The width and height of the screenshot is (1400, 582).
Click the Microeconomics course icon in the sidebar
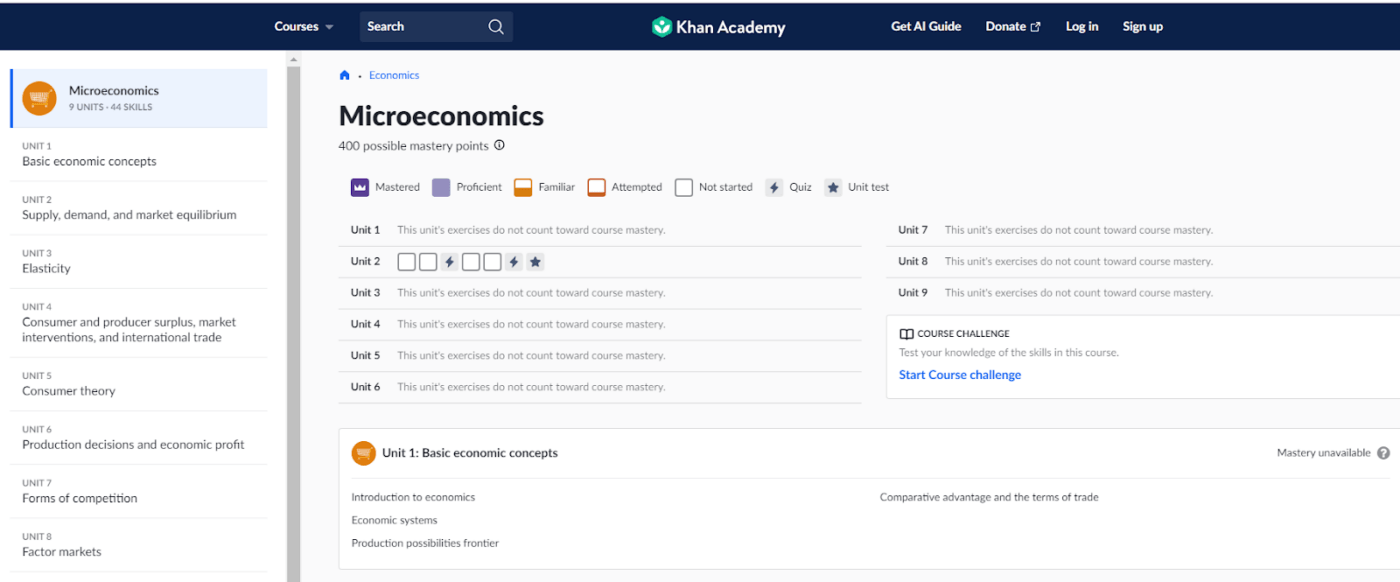(39, 98)
